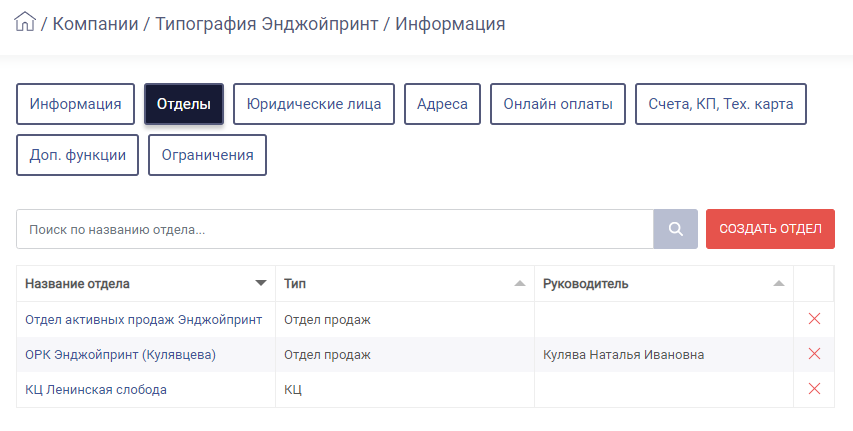Switch to the Ограничения tab

[207, 155]
